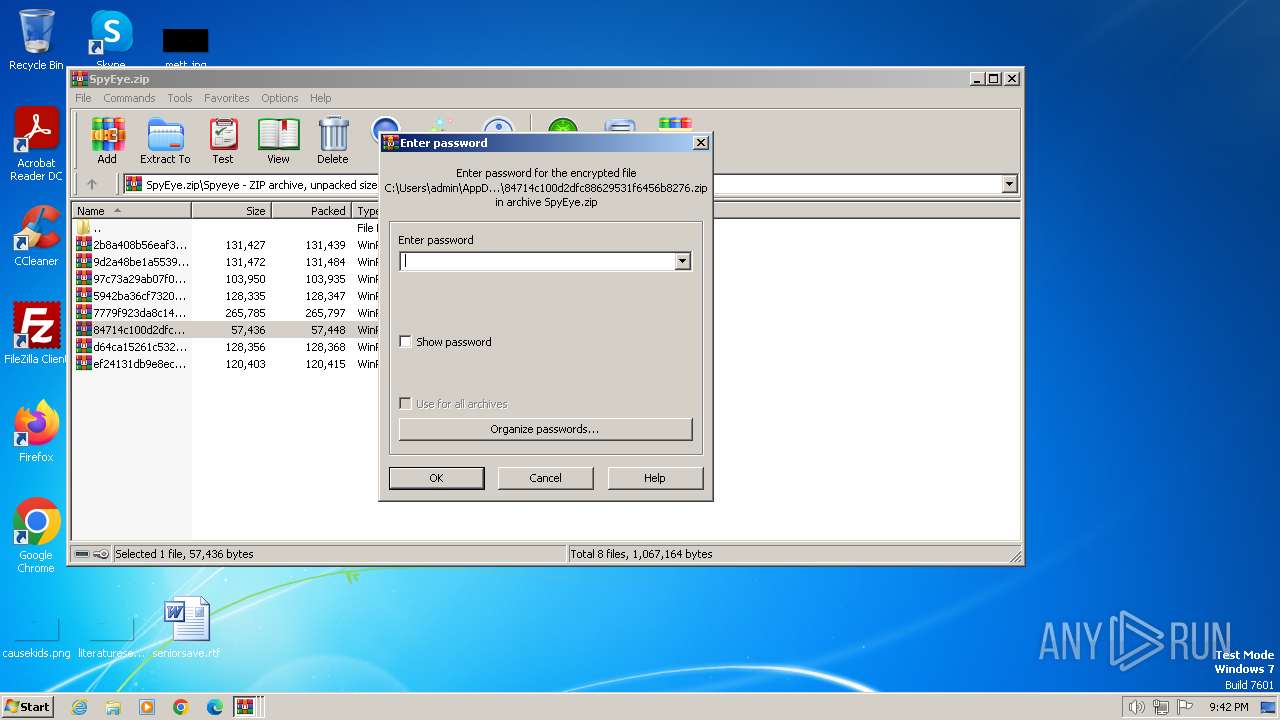The width and height of the screenshot is (1280, 720).
Task: Open the Commands menu
Action: click(x=129, y=98)
